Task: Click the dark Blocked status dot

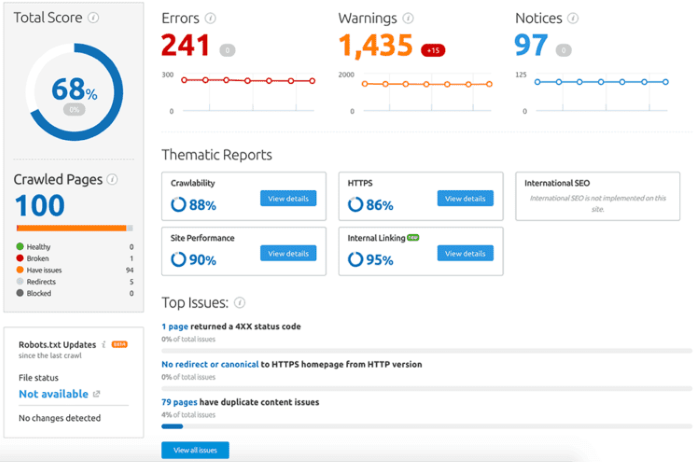Action: point(20,293)
